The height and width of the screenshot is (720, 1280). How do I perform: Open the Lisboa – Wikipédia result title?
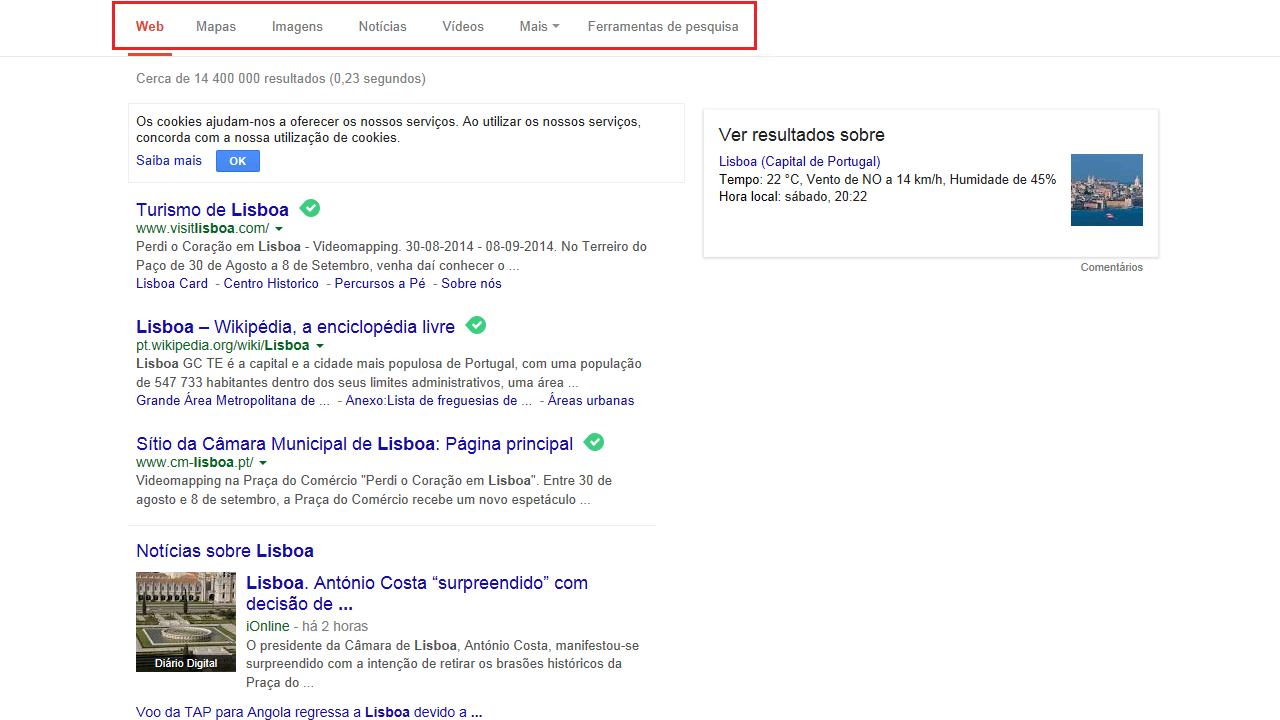295,327
